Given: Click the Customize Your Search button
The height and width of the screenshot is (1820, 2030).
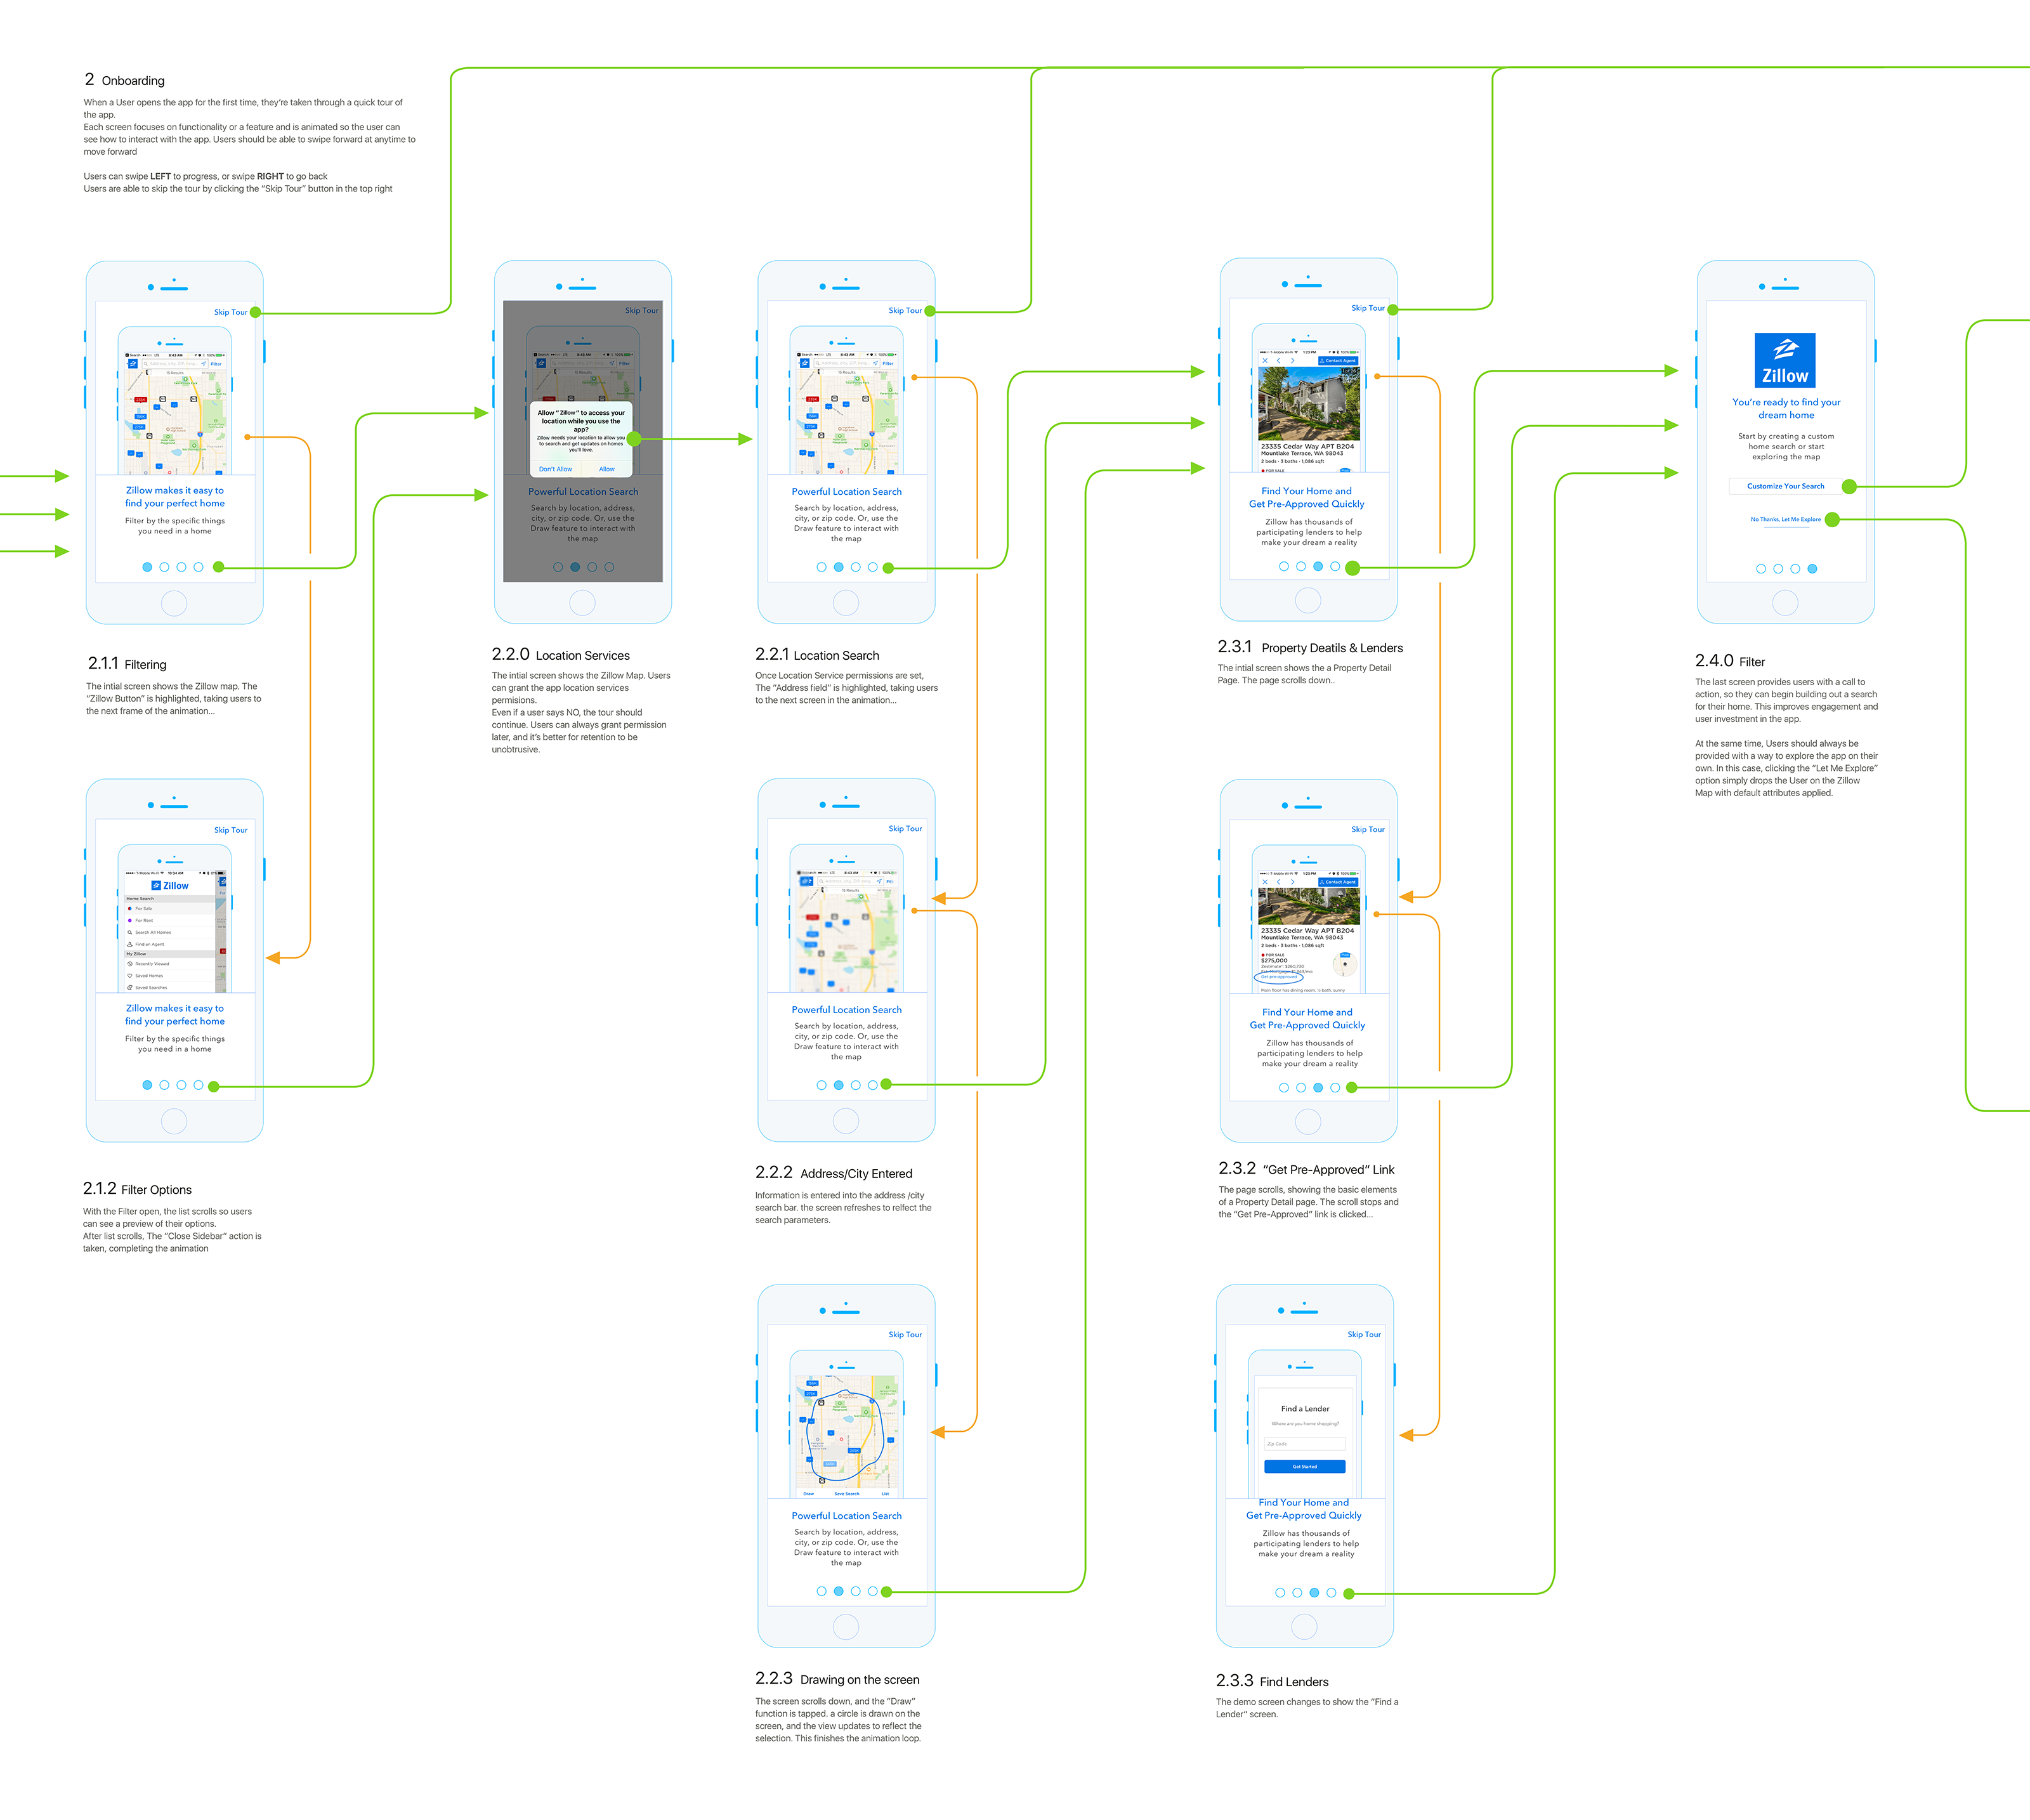Looking at the screenshot, I should click(1785, 486).
